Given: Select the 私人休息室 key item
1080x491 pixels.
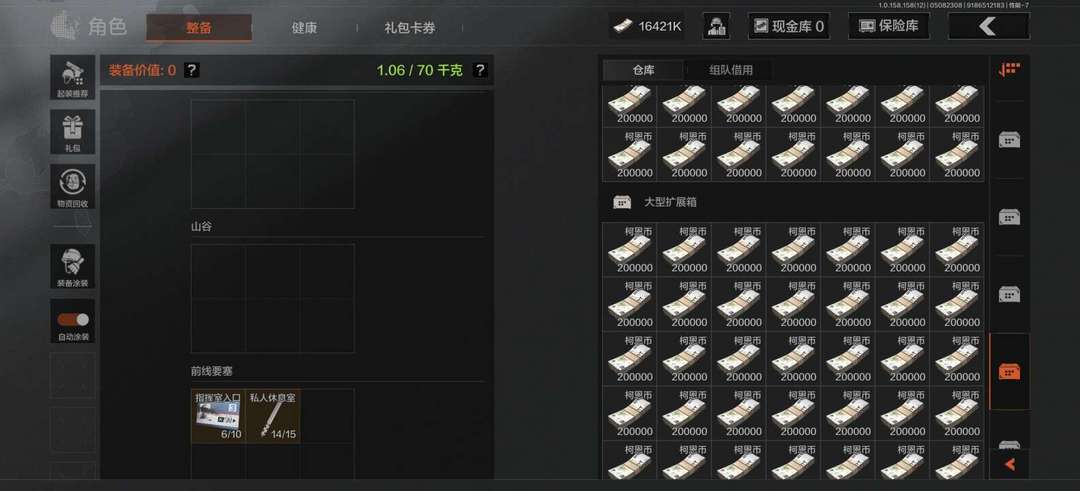Looking at the screenshot, I should pos(273,416).
